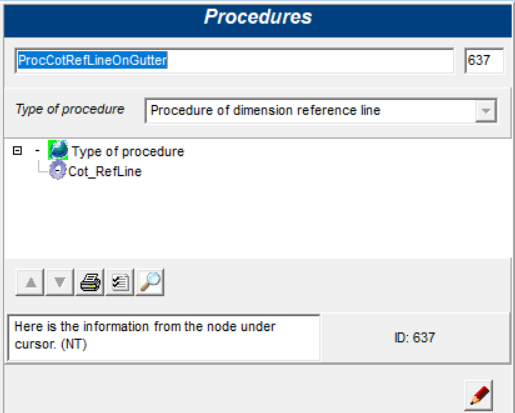Image resolution: width=515 pixels, height=413 pixels.
Task: Click the printer icon button
Action: [x=90, y=282]
